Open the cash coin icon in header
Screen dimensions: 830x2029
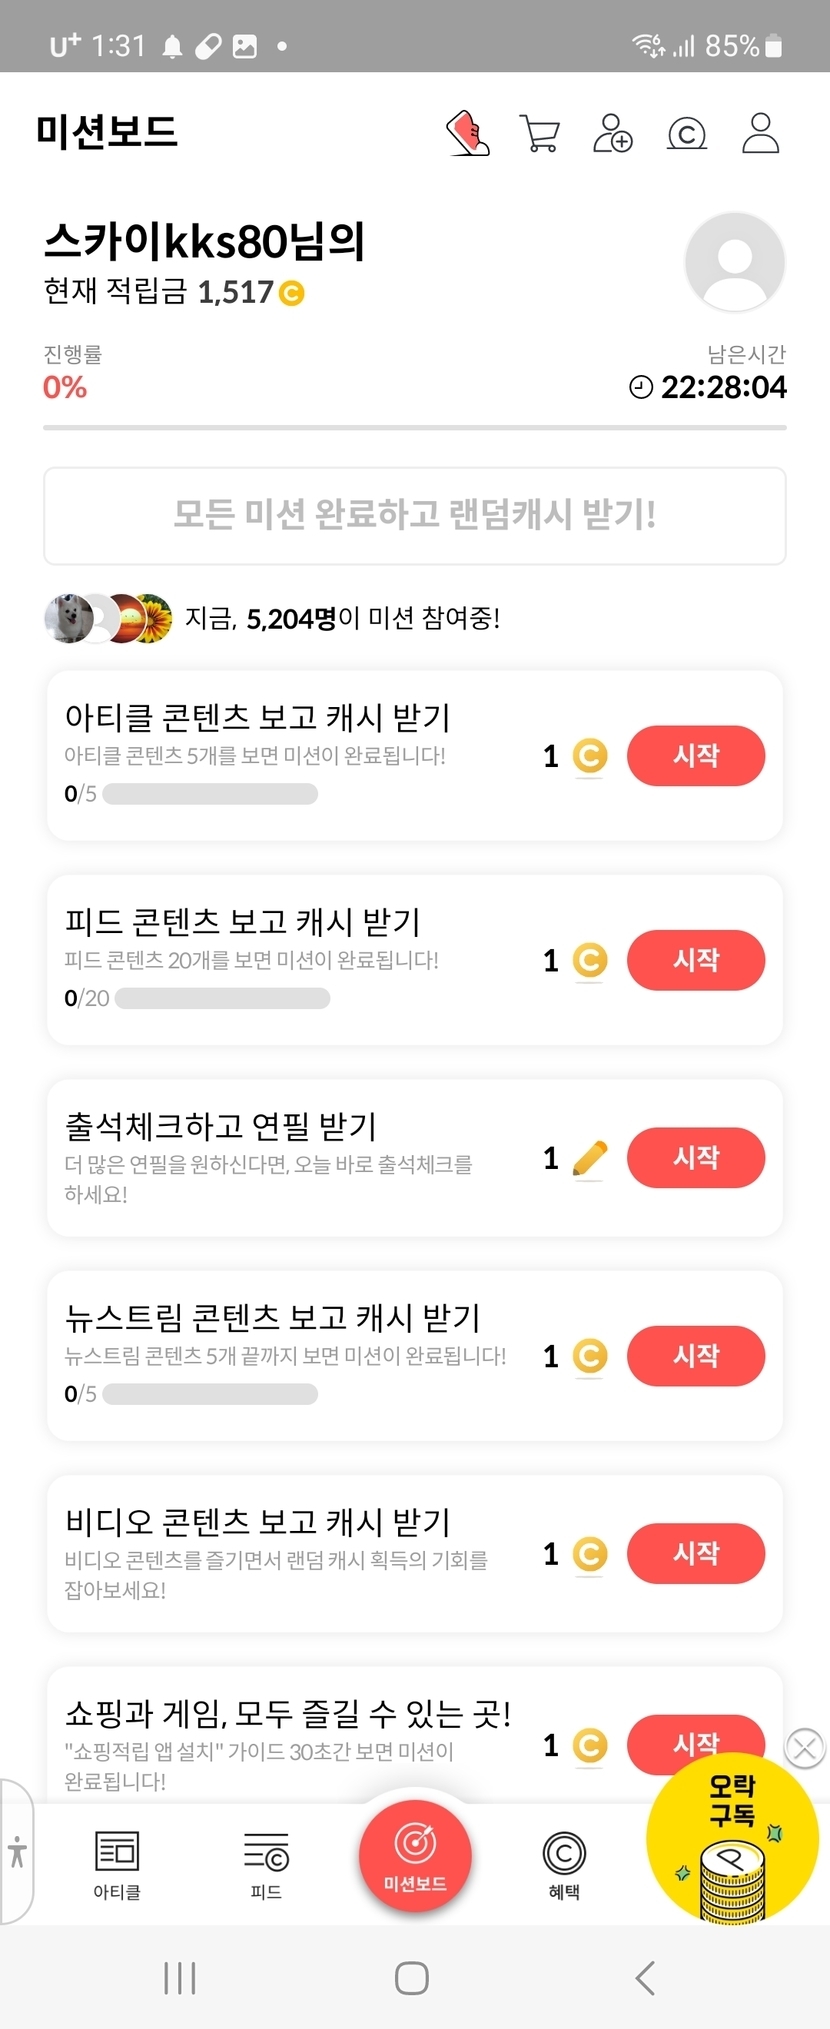[687, 133]
